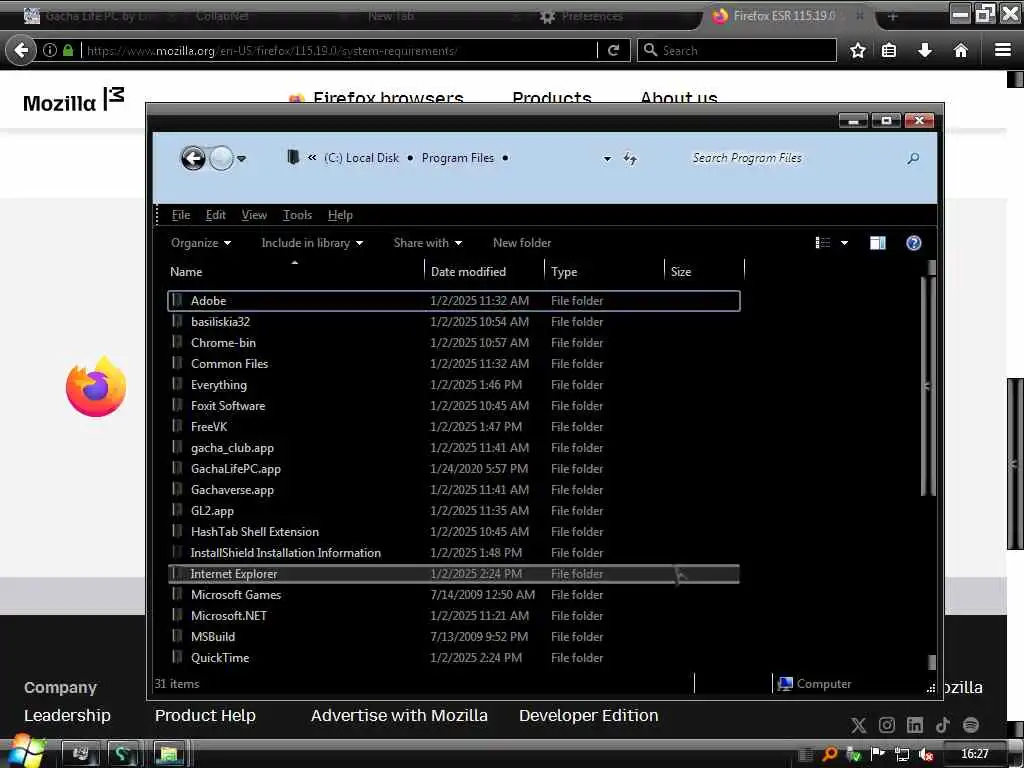
Task: Open the Firefox downloads arrow icon
Action: (x=925, y=50)
